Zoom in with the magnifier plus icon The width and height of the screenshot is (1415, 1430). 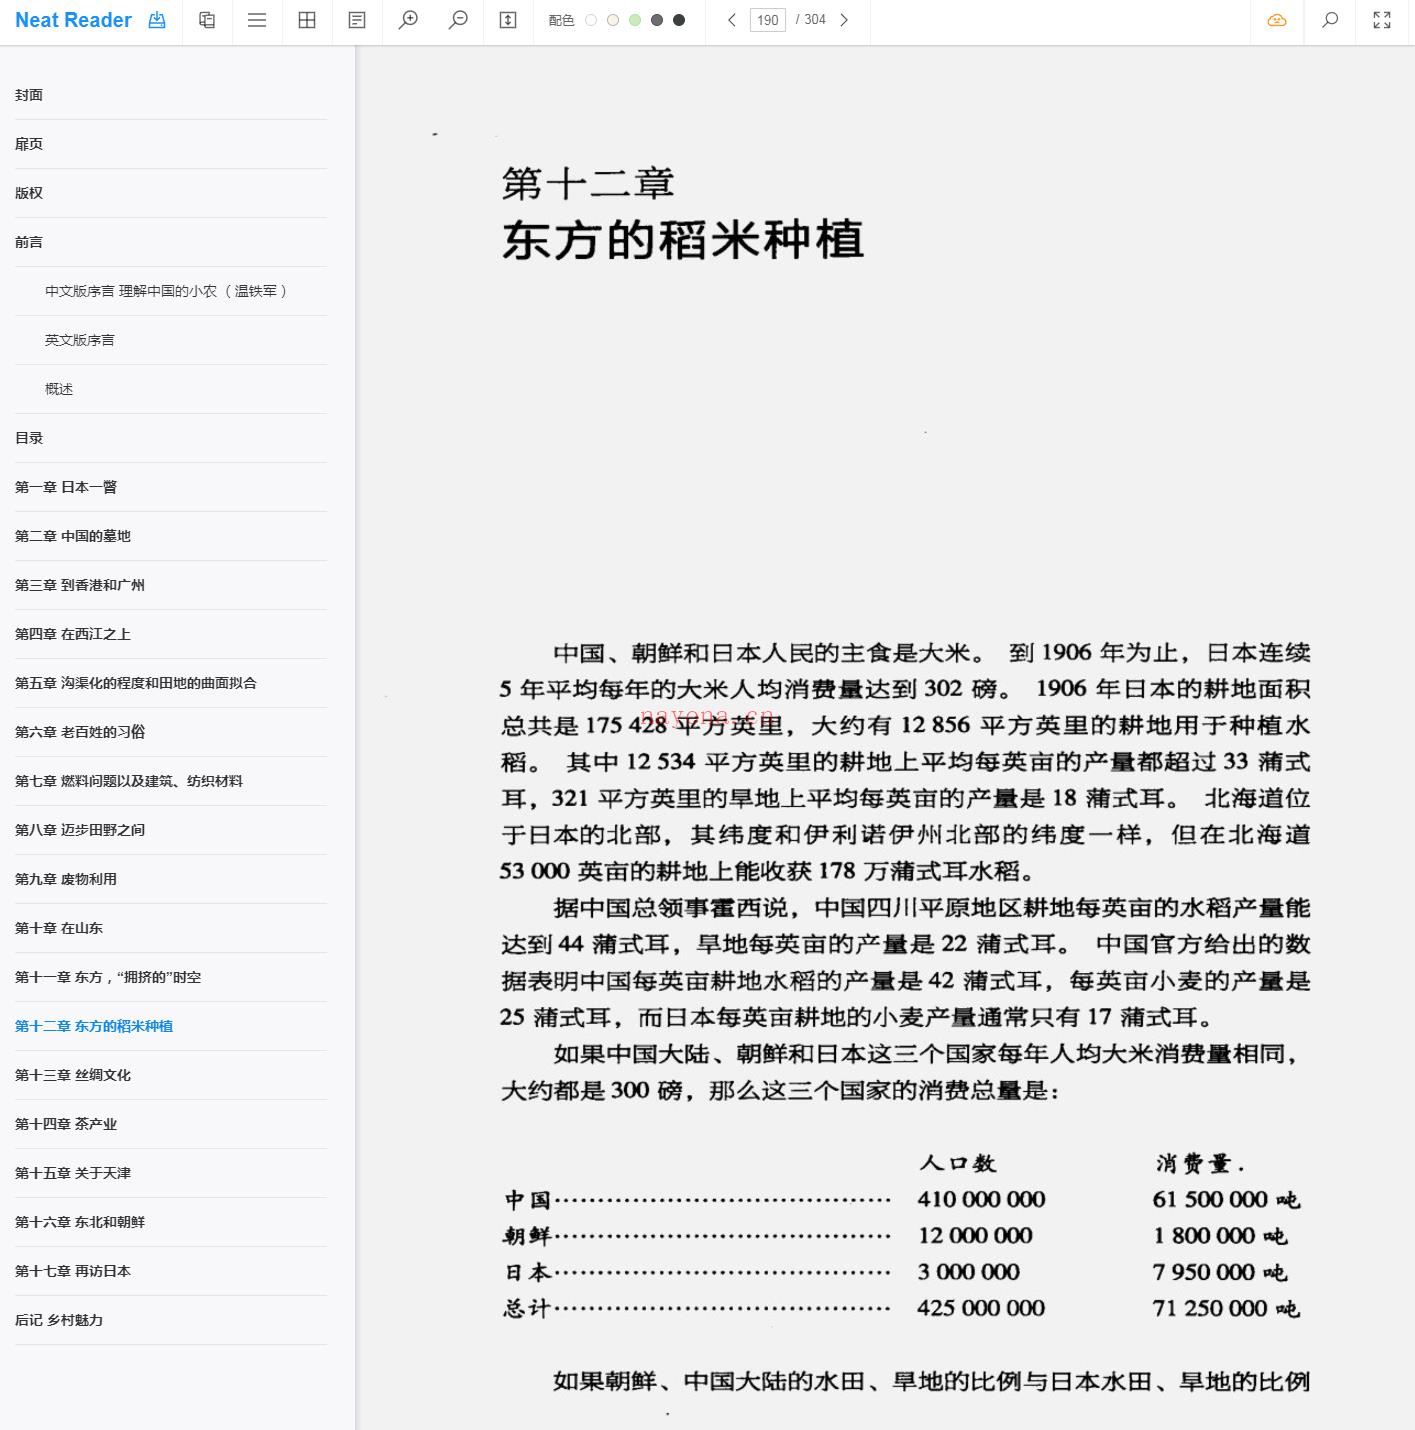pyautogui.click(x=408, y=20)
